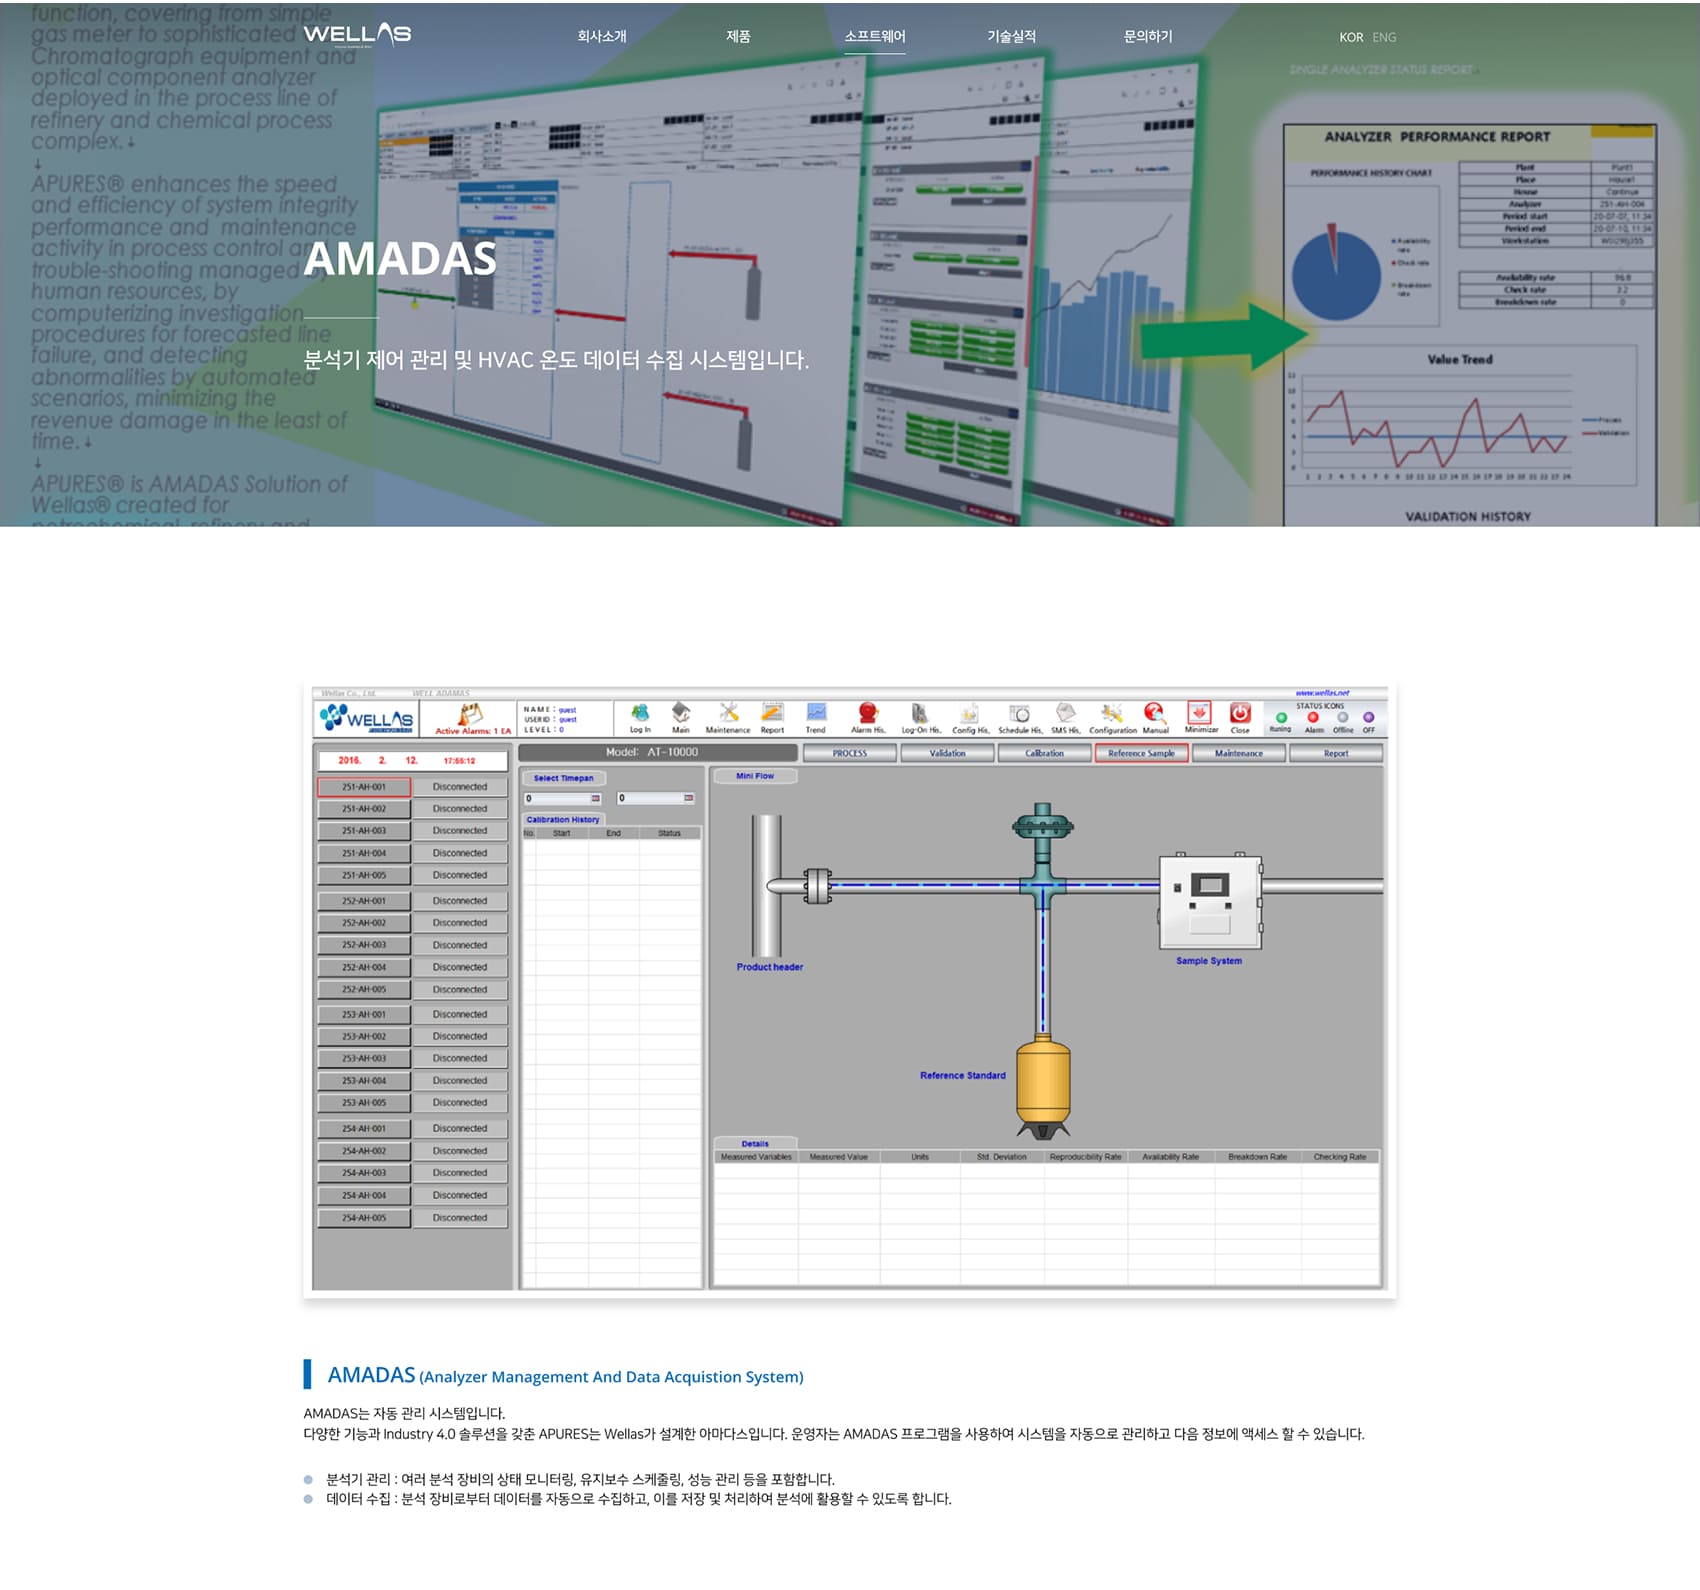1700x1590 pixels.
Task: Click the 'Model: AT-10000' title bar
Action: (x=658, y=752)
